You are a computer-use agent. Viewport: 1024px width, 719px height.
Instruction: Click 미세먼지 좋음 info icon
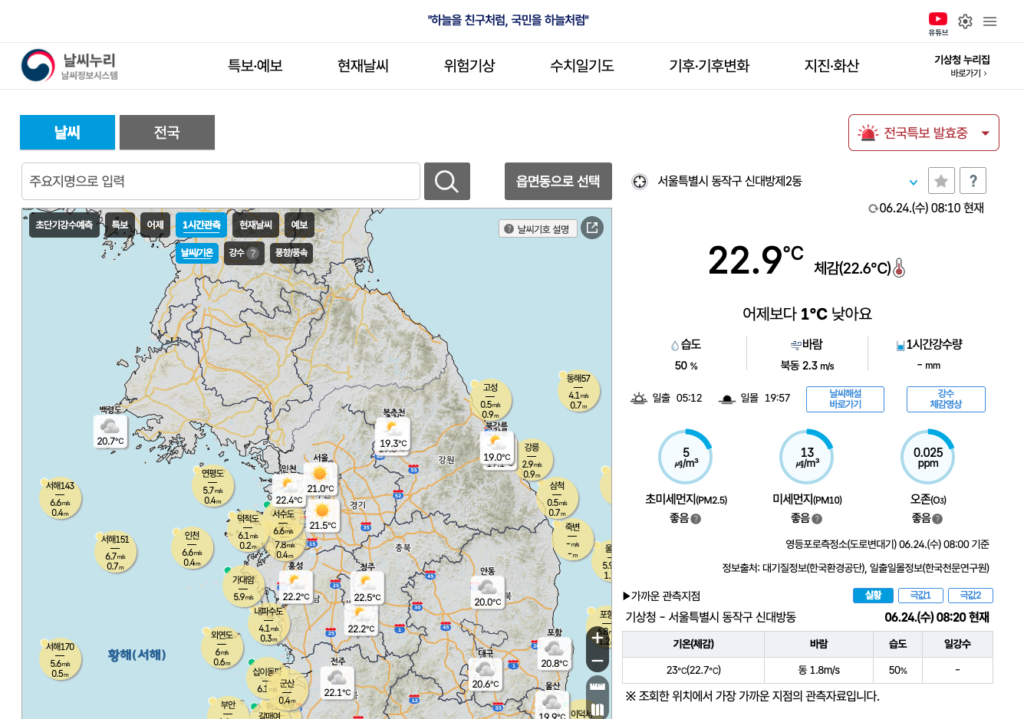coord(817,519)
